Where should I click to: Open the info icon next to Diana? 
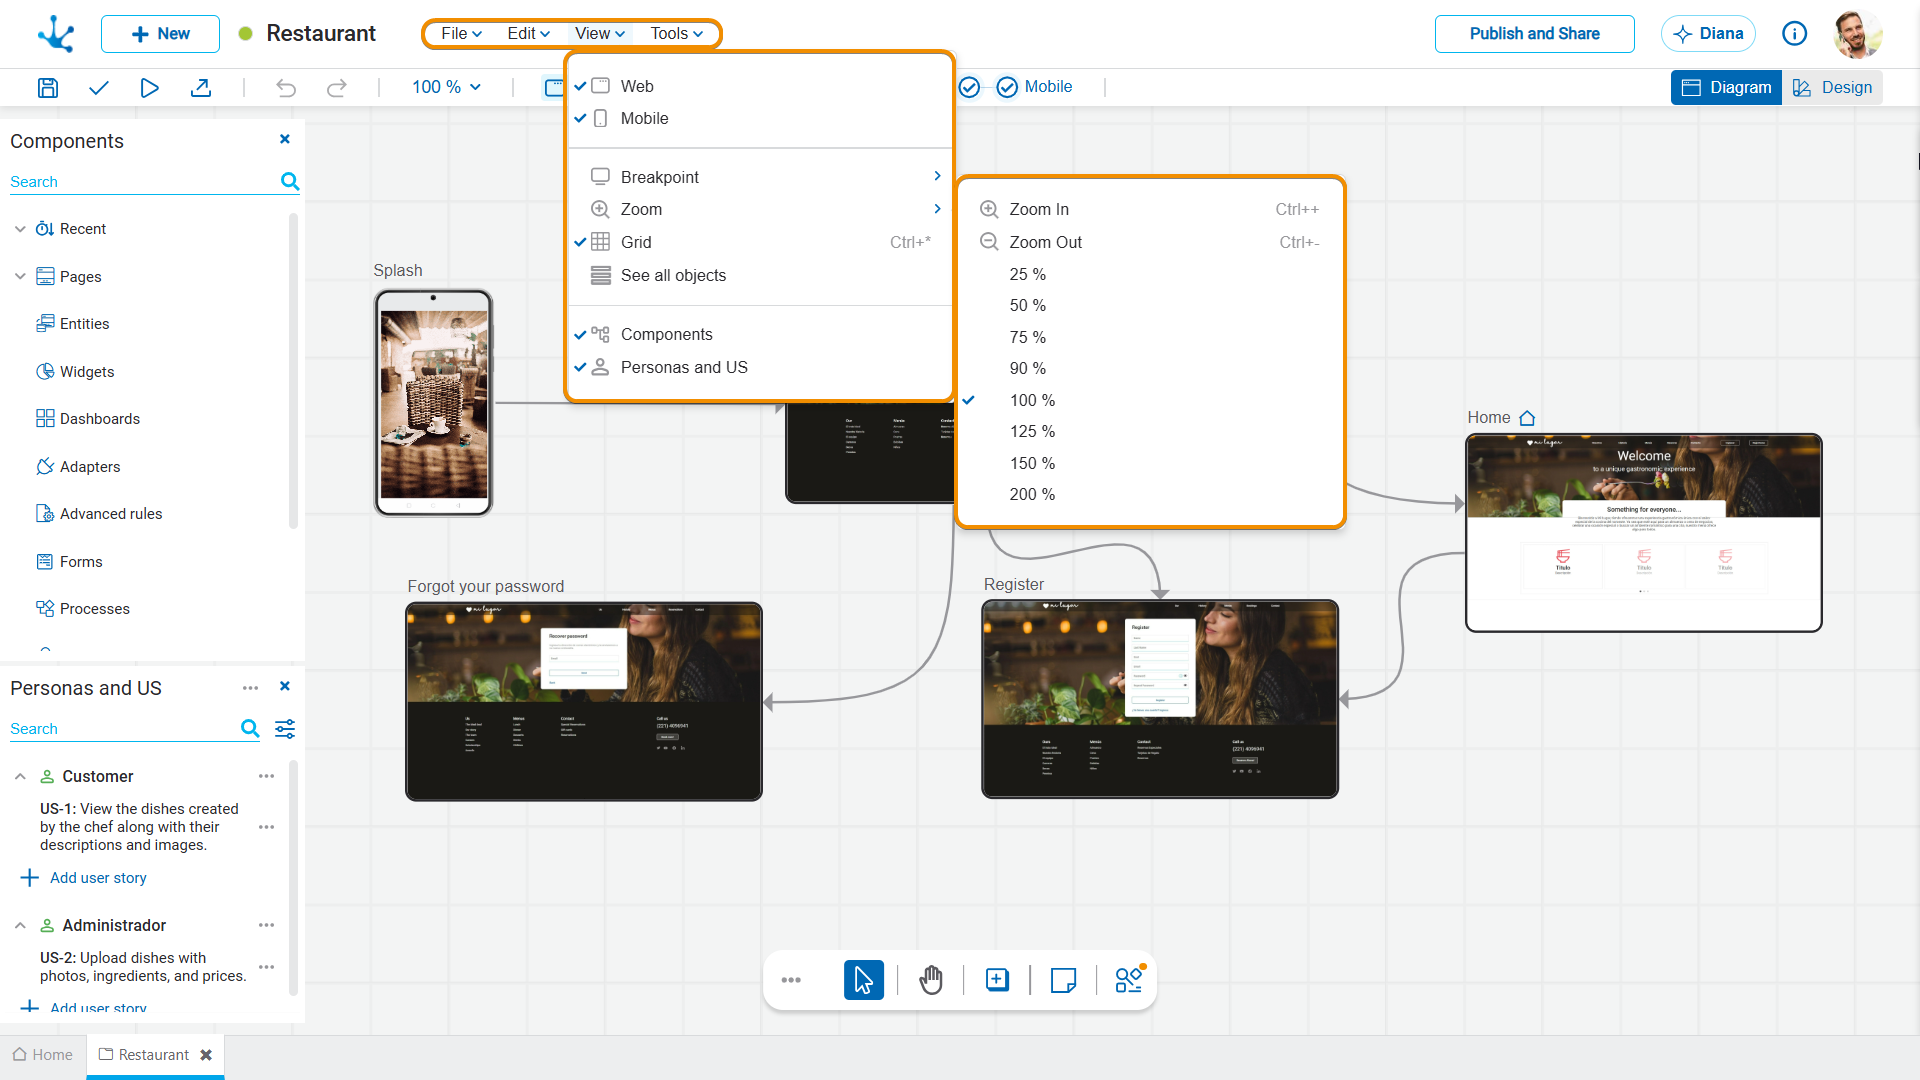1795,34
